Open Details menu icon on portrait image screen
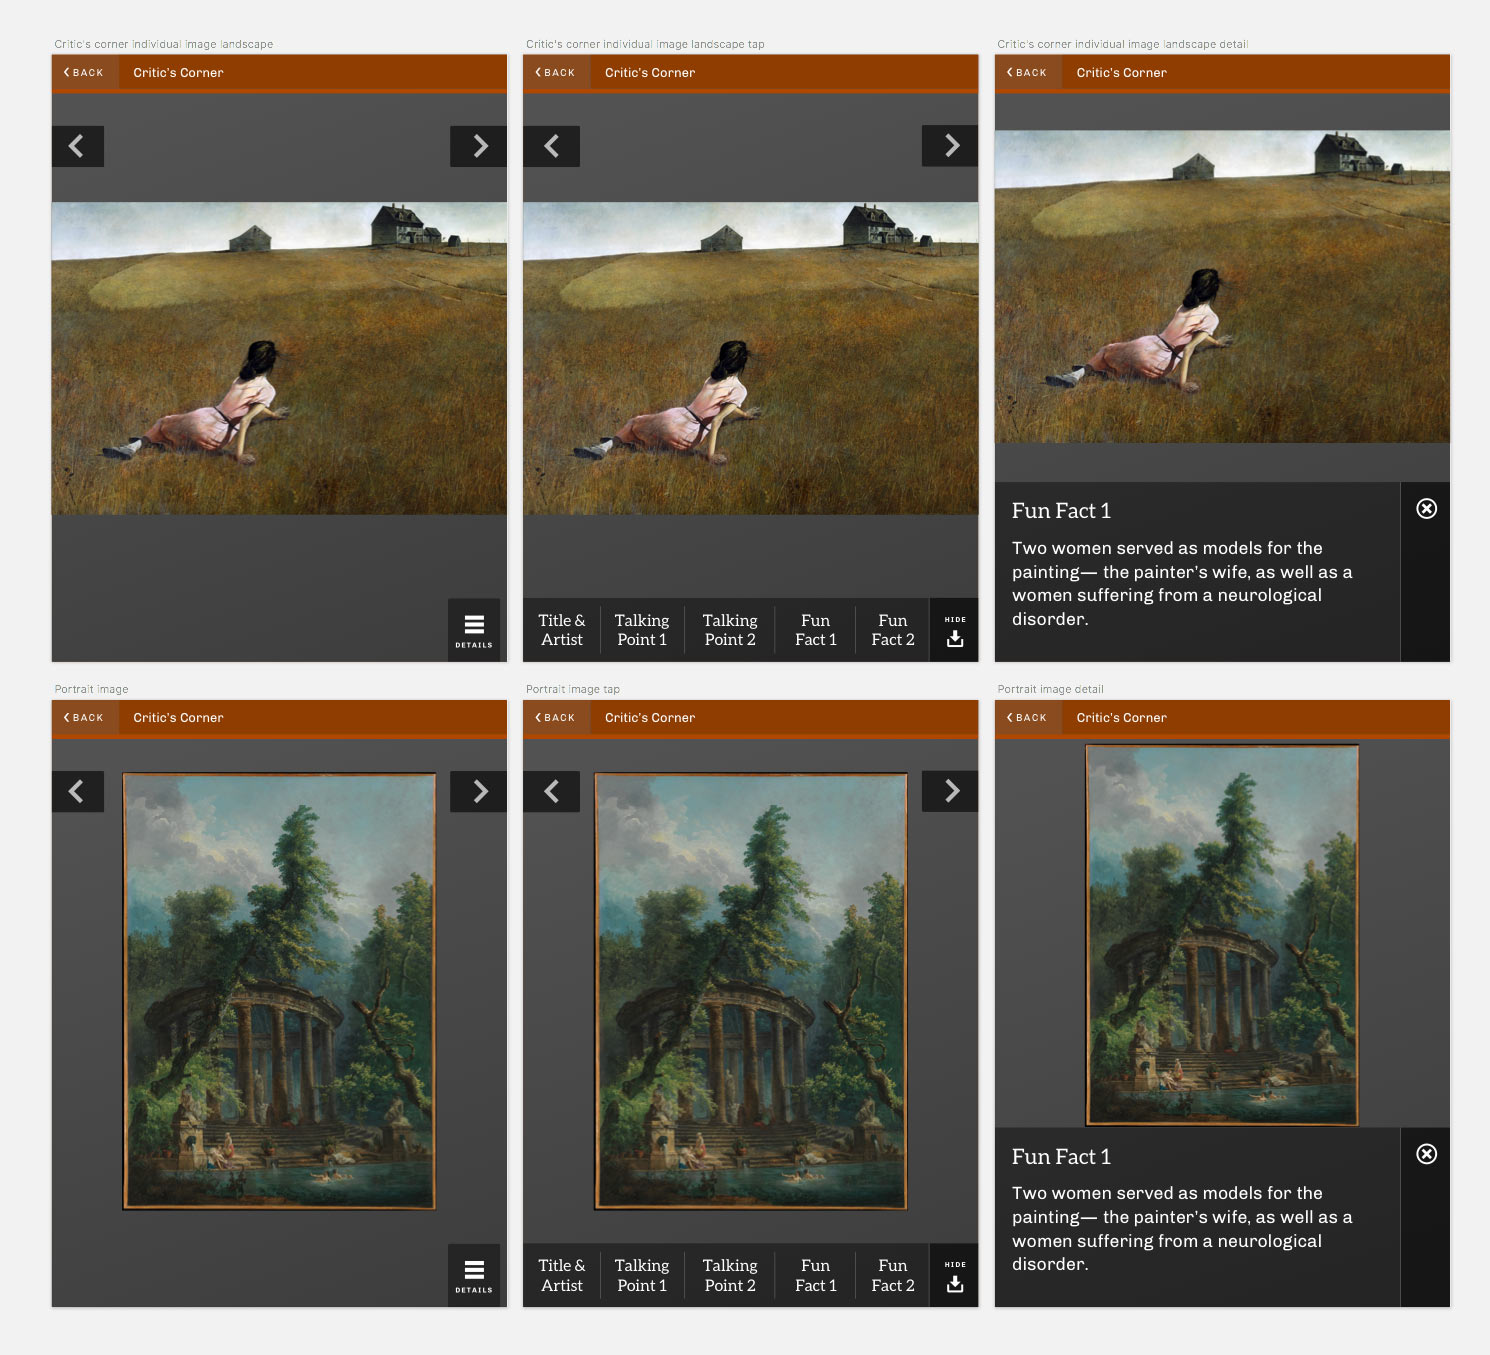The height and width of the screenshot is (1355, 1490). tap(474, 1275)
